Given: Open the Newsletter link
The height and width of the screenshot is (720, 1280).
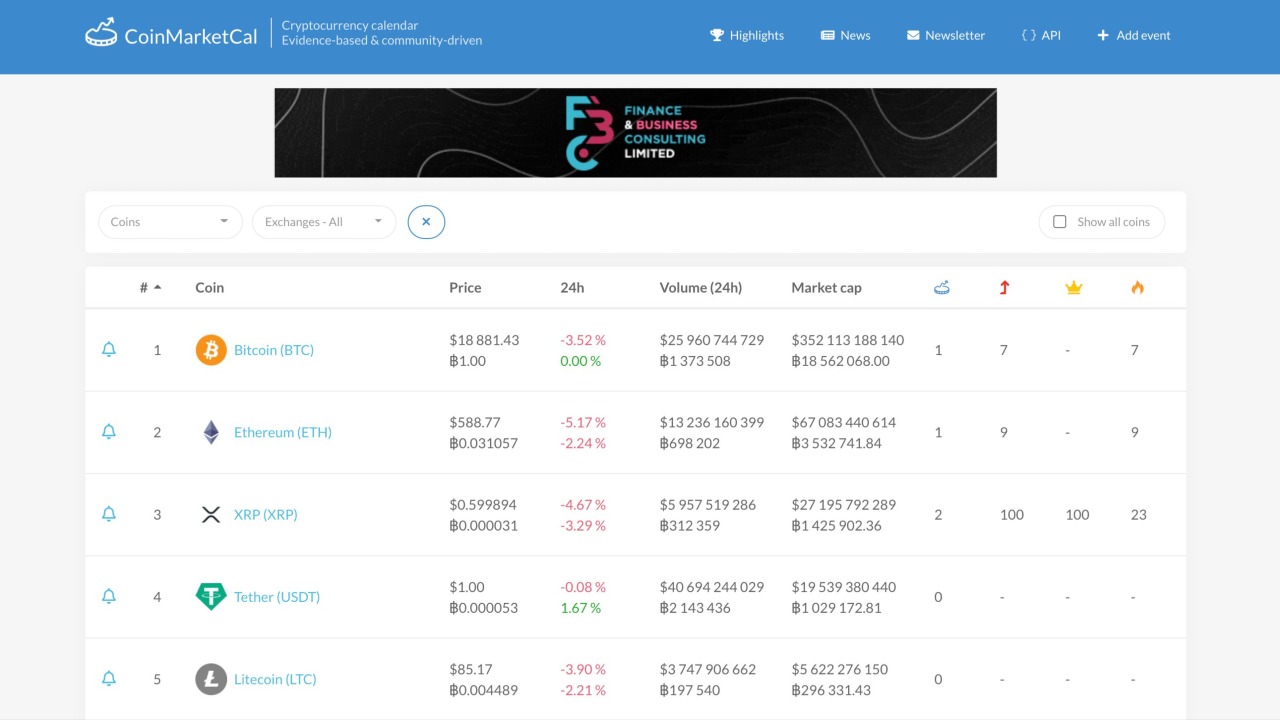Looking at the screenshot, I should pyautogui.click(x=946, y=35).
